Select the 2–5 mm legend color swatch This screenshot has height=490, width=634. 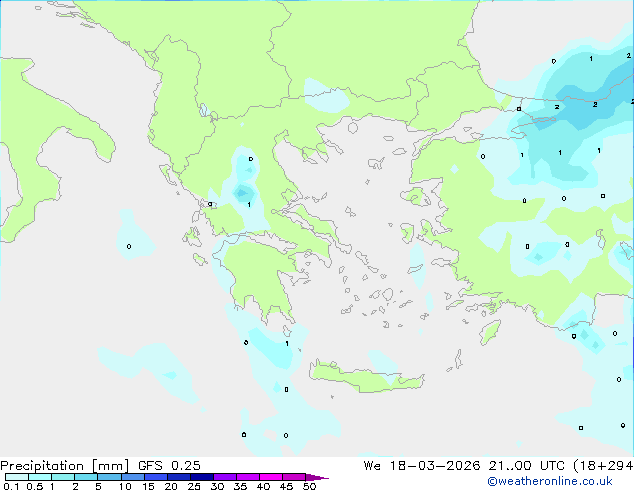86,477
